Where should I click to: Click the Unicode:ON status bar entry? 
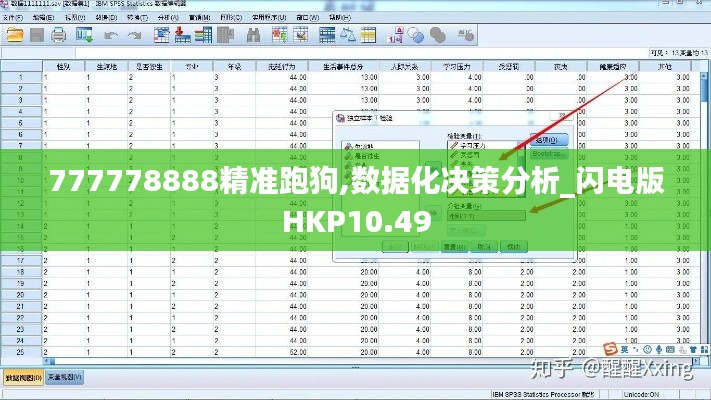coord(641,394)
